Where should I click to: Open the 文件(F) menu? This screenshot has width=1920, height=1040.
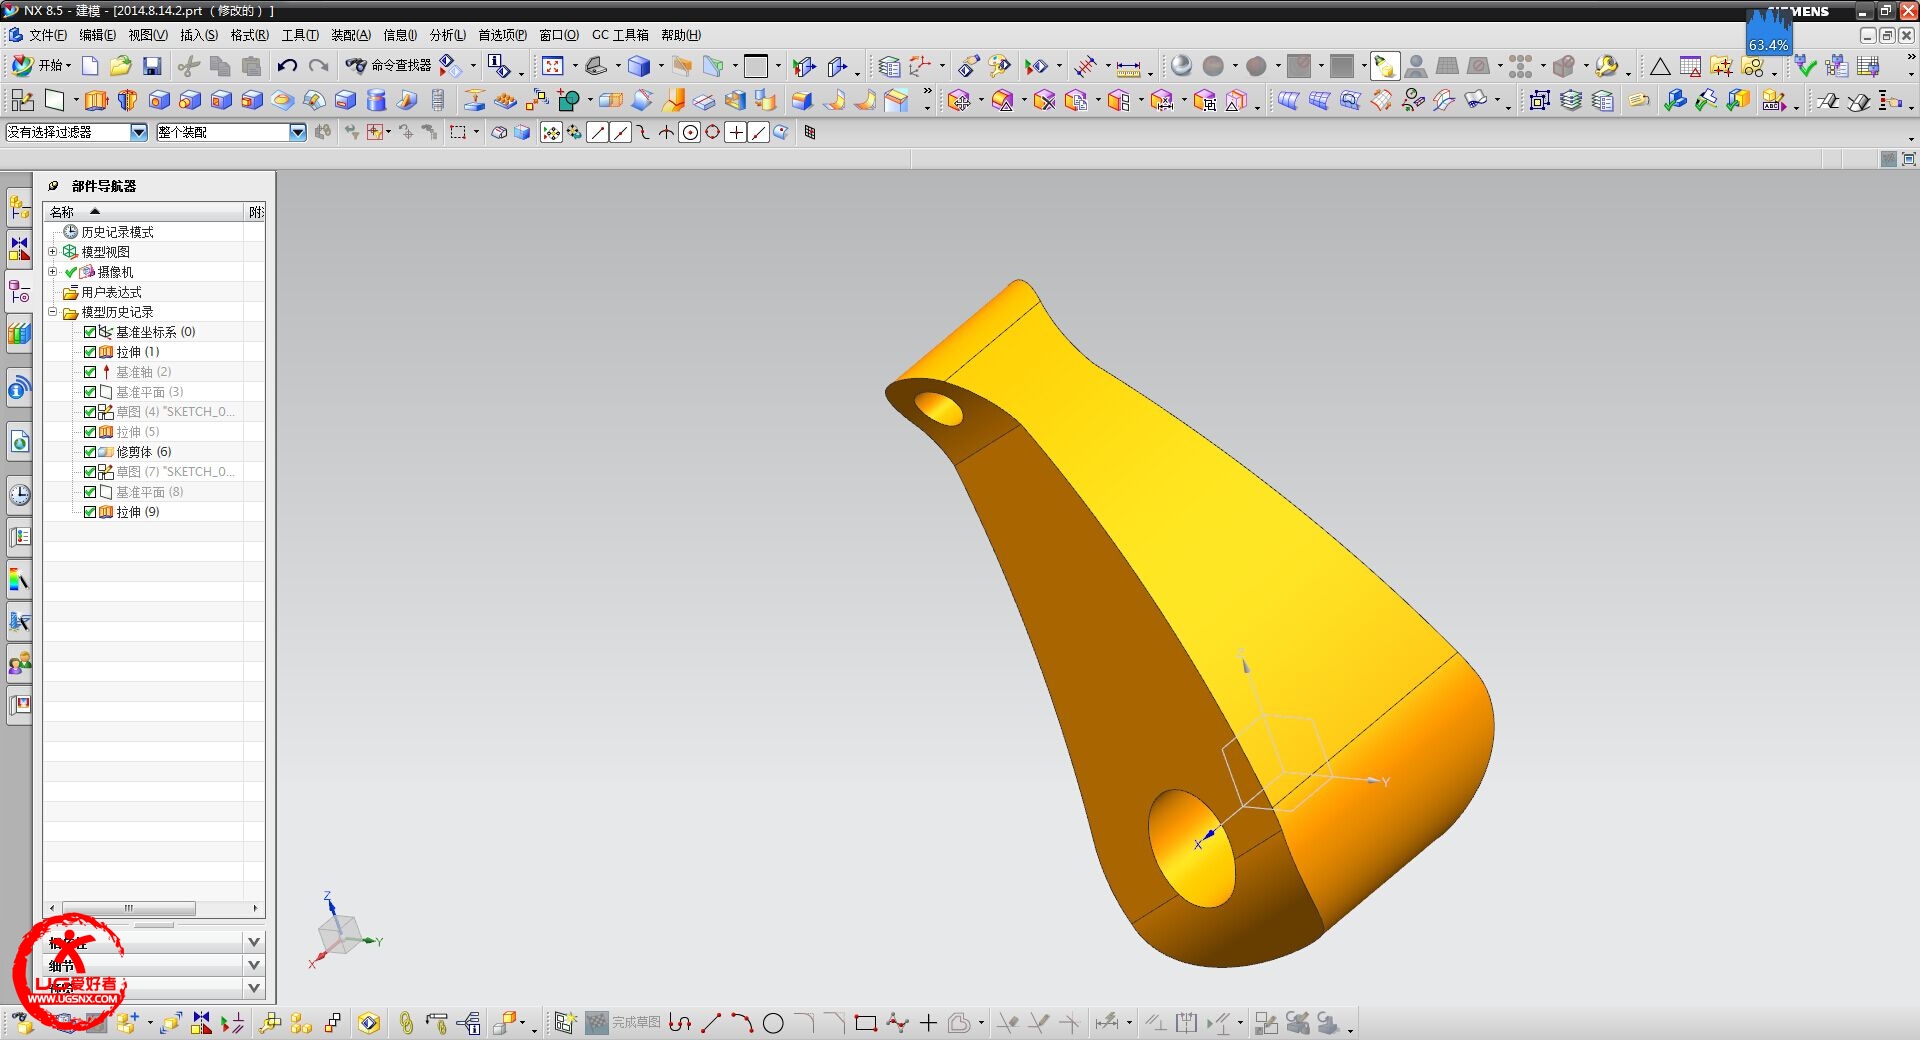coord(47,35)
